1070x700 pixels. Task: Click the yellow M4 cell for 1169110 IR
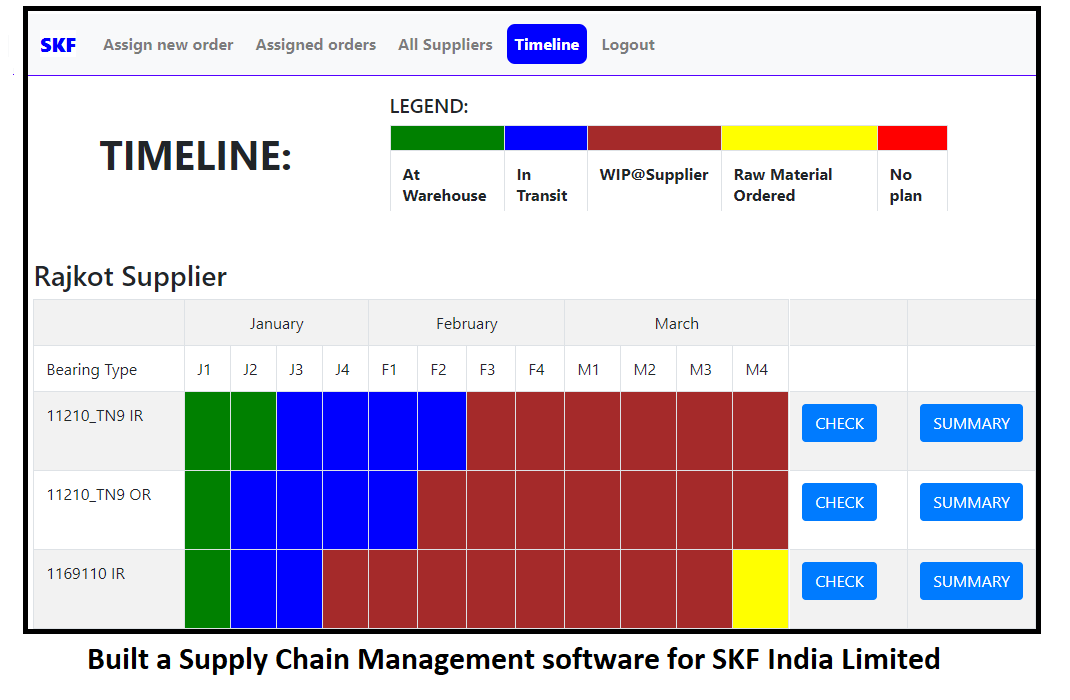pyautogui.click(x=760, y=589)
